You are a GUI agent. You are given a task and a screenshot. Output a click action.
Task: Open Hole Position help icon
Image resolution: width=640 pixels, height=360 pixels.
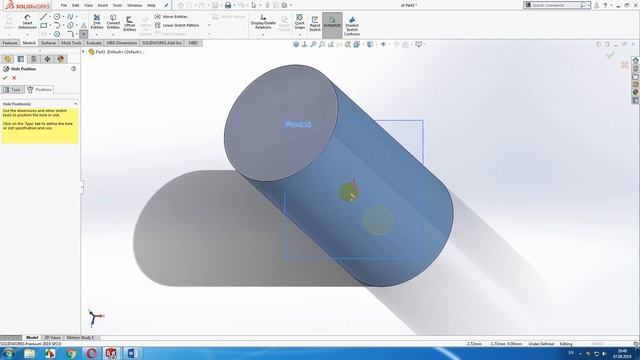[x=73, y=69]
